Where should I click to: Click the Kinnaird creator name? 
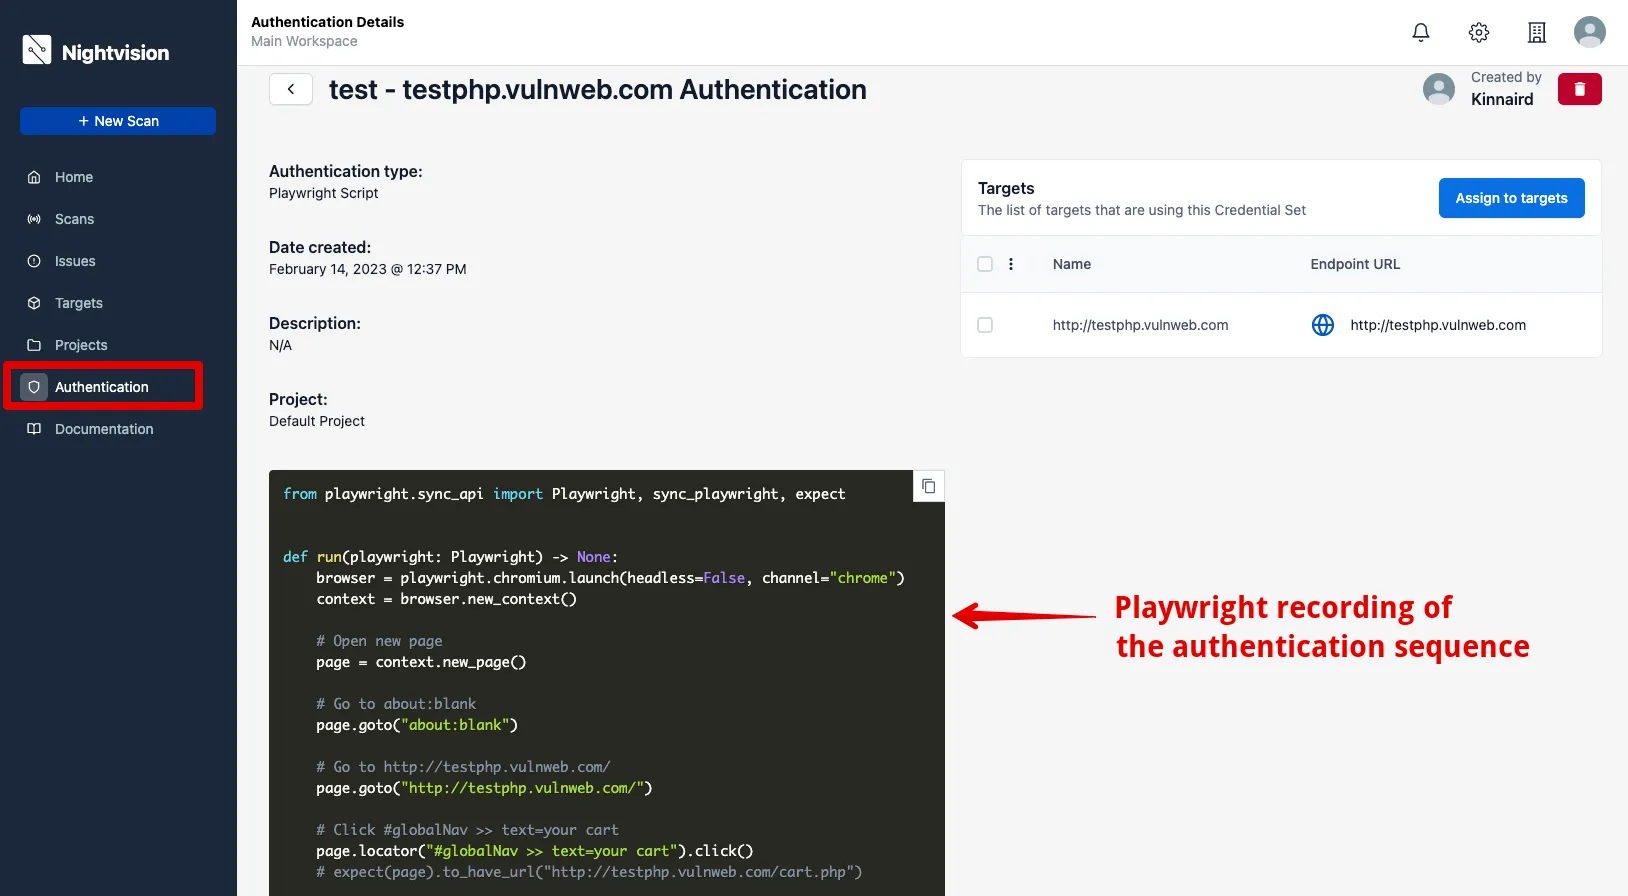coord(1502,99)
